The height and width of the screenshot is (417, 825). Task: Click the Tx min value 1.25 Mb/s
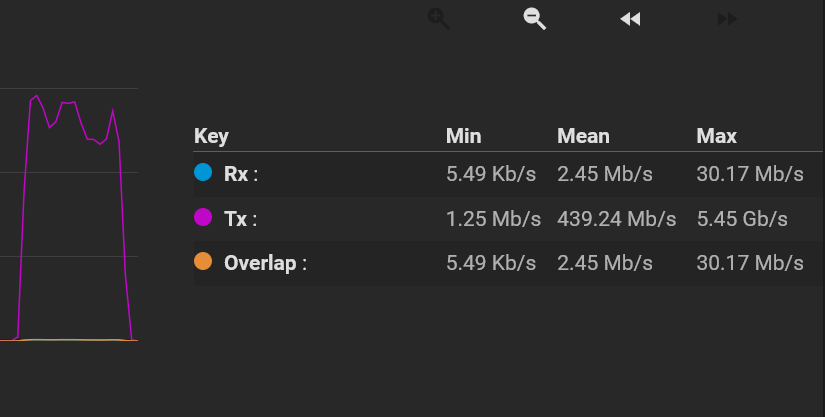[494, 219]
